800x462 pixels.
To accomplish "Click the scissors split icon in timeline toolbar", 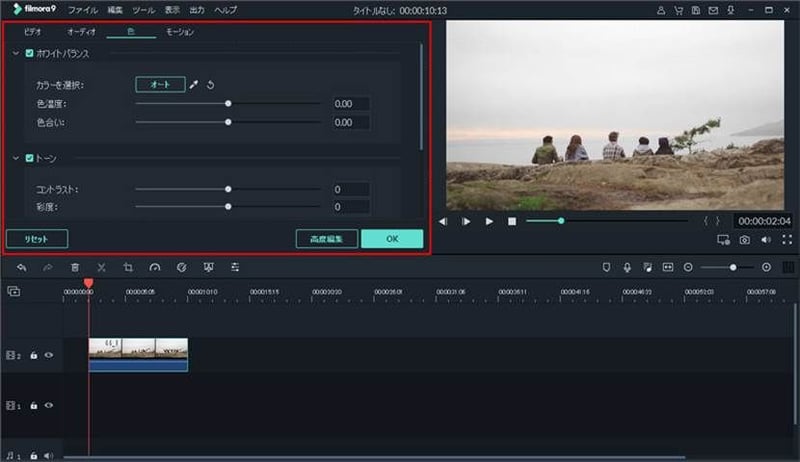I will pyautogui.click(x=101, y=268).
